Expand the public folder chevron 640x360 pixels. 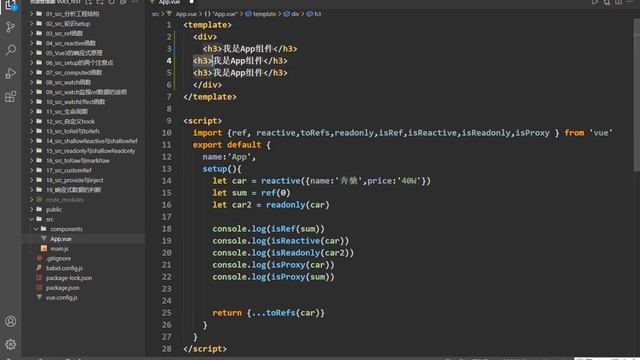(x=31, y=209)
